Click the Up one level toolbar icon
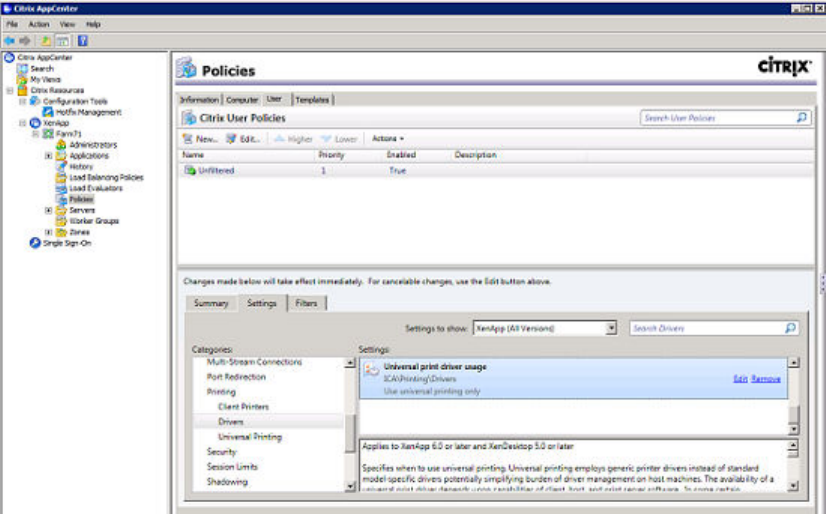This screenshot has height=514, width=826. pyautogui.click(x=46, y=41)
